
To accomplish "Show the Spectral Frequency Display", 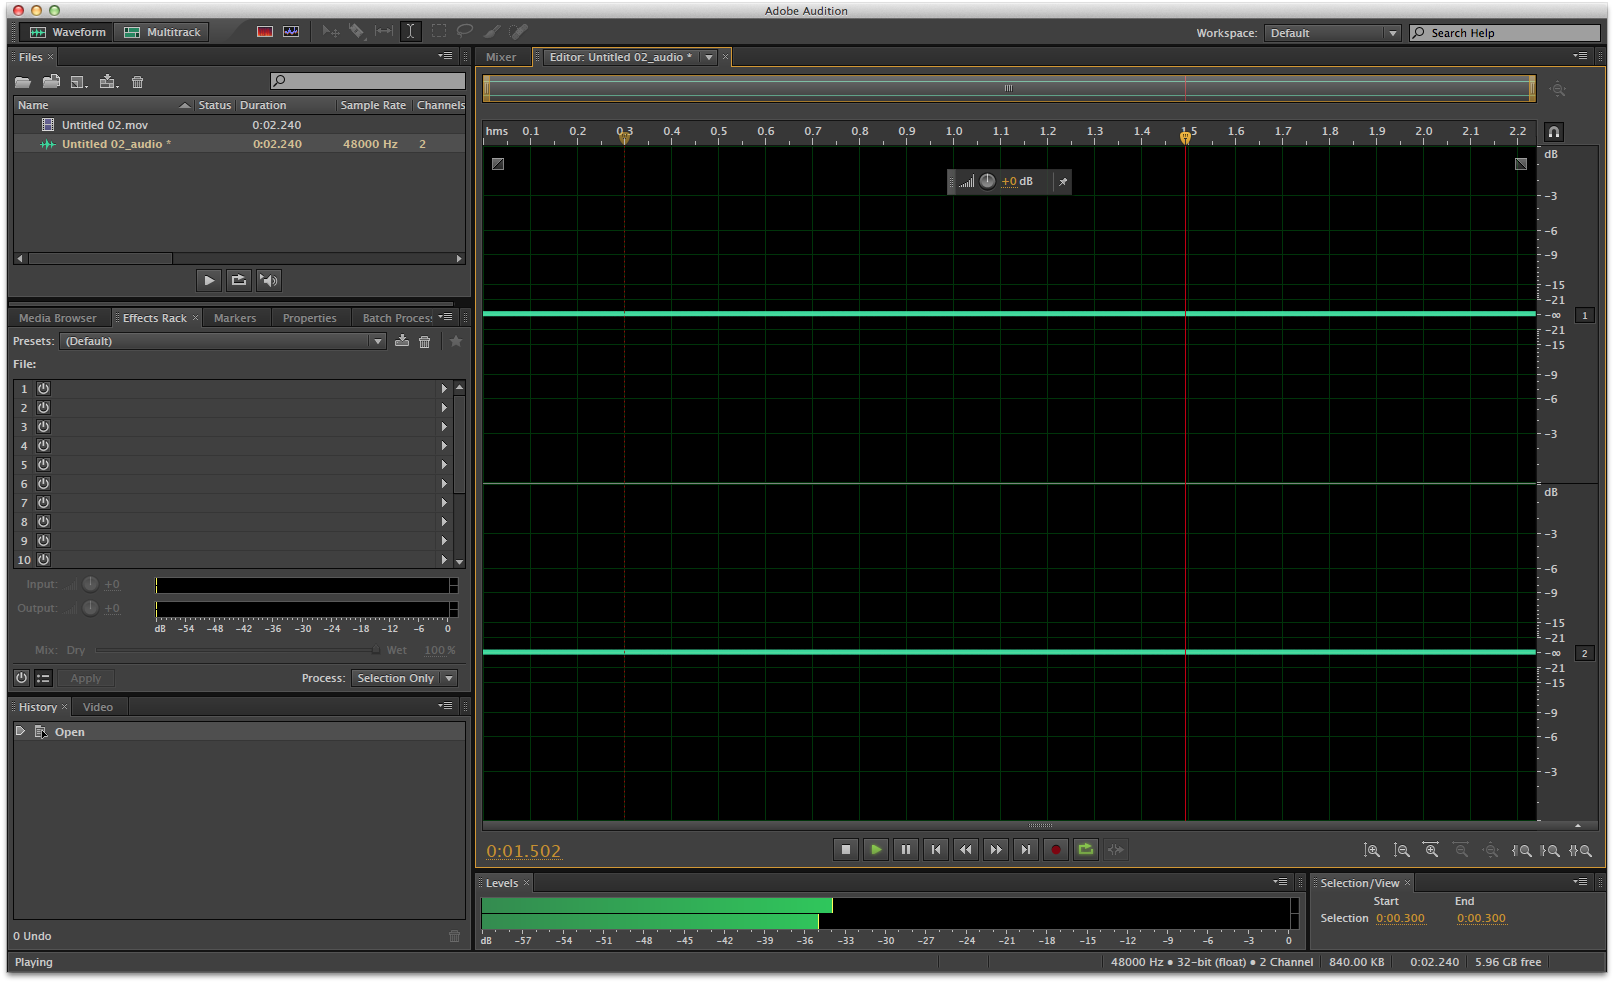I will [x=265, y=32].
